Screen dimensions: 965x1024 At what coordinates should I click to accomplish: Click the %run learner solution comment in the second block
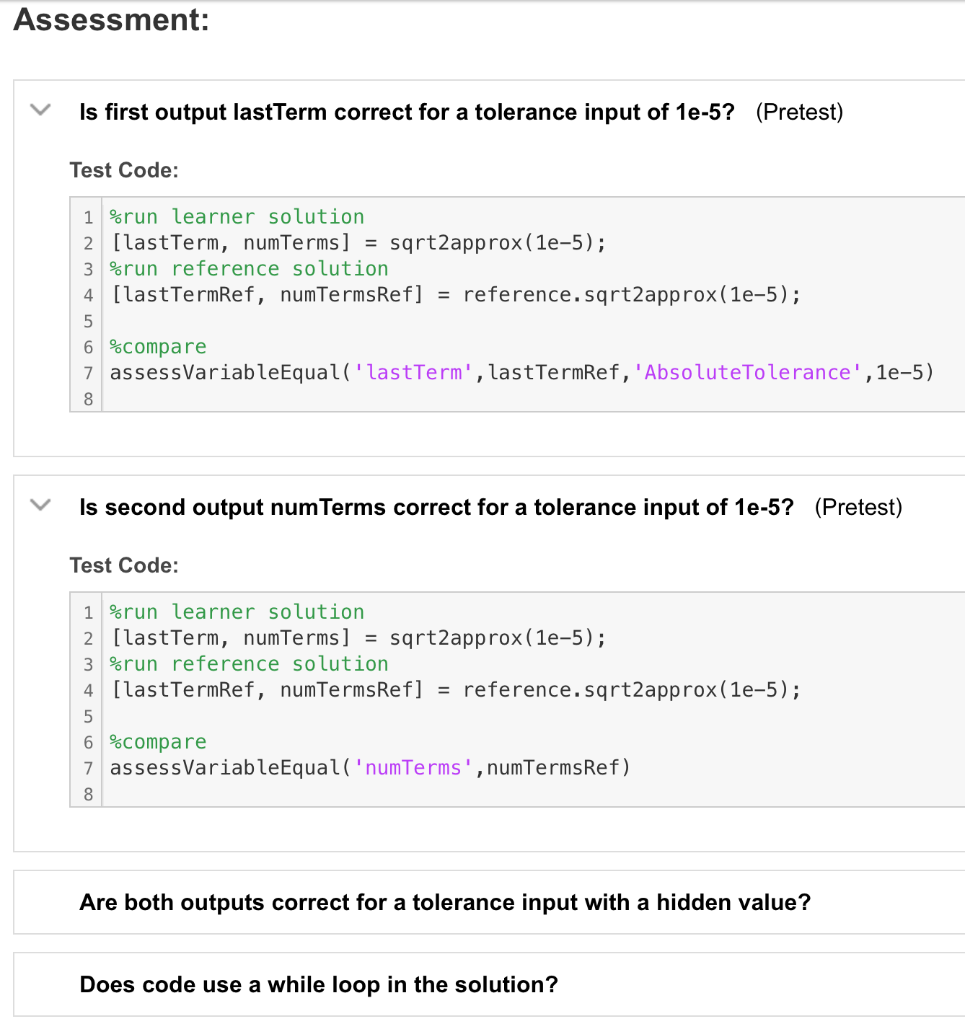237,612
